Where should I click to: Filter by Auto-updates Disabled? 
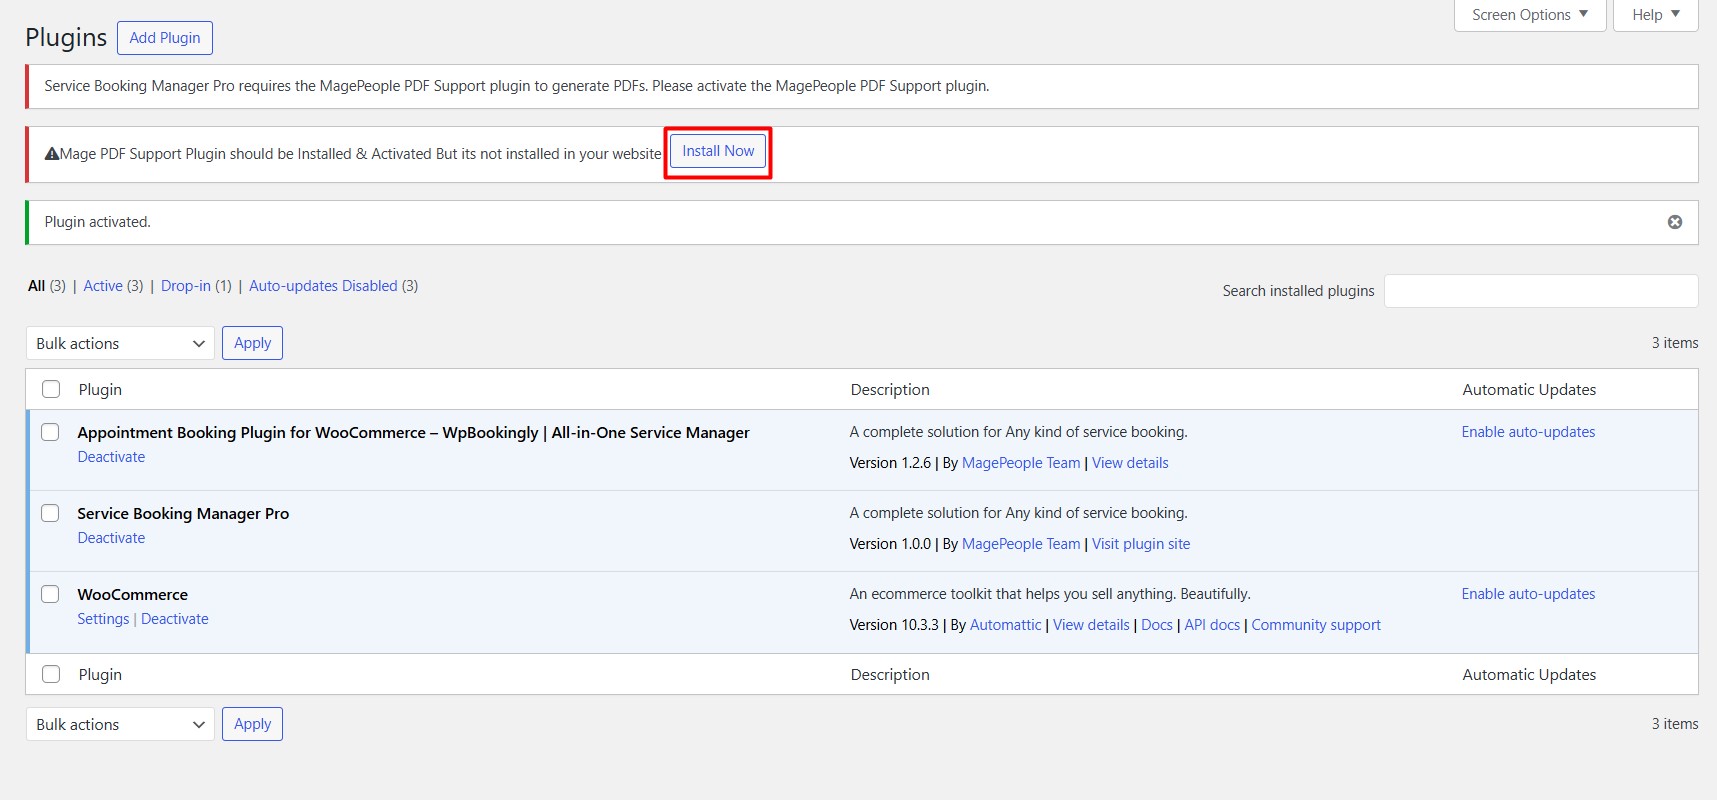[323, 286]
